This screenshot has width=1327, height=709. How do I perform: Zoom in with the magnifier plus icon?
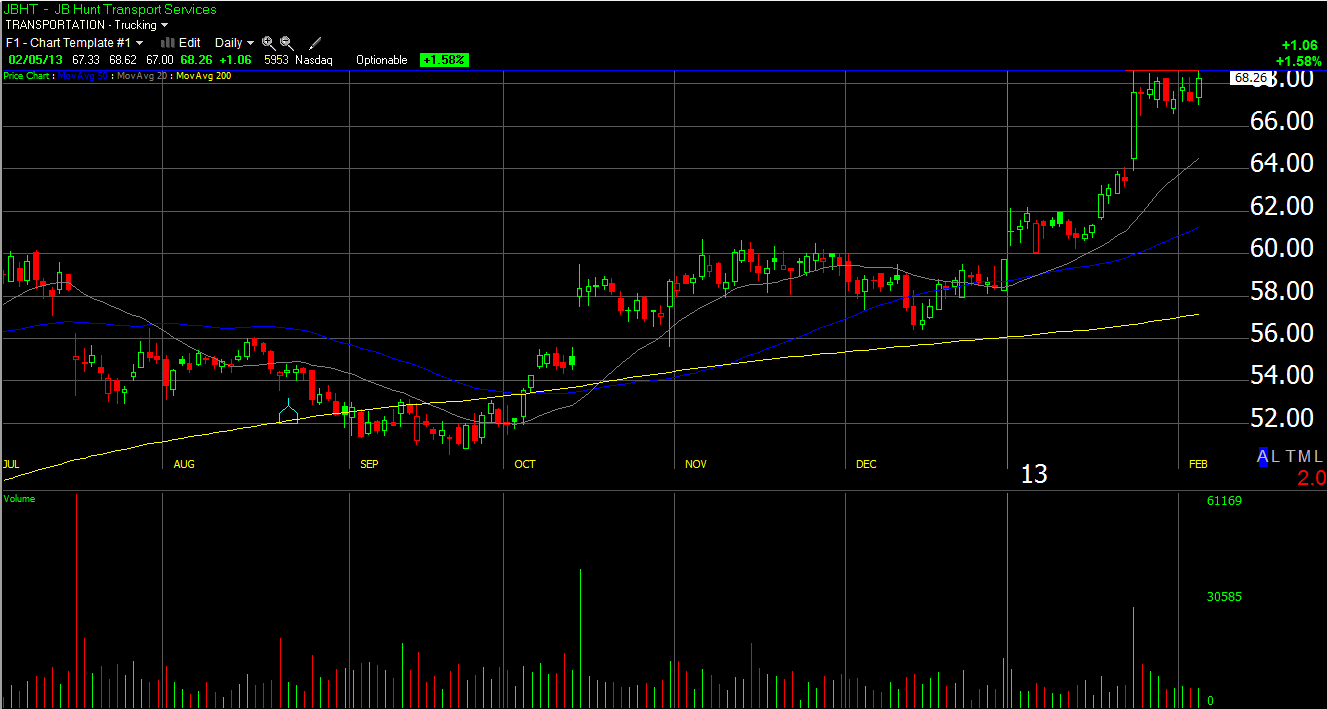pos(268,43)
